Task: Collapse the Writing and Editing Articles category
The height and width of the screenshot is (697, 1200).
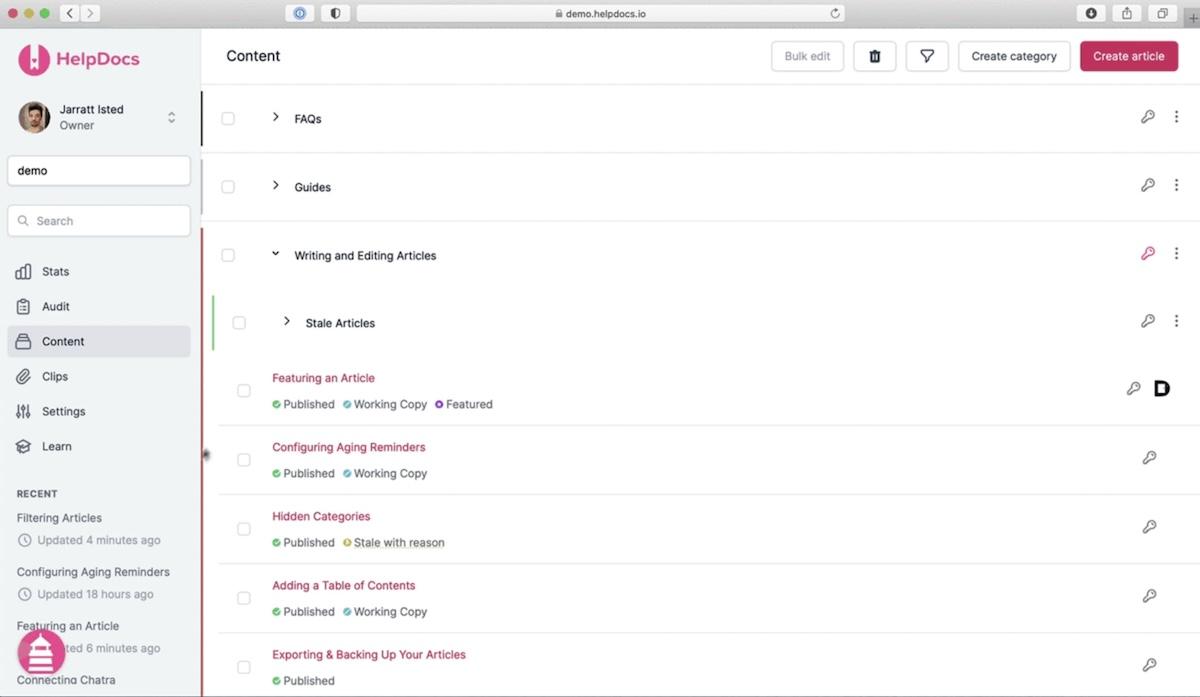Action: pos(276,254)
